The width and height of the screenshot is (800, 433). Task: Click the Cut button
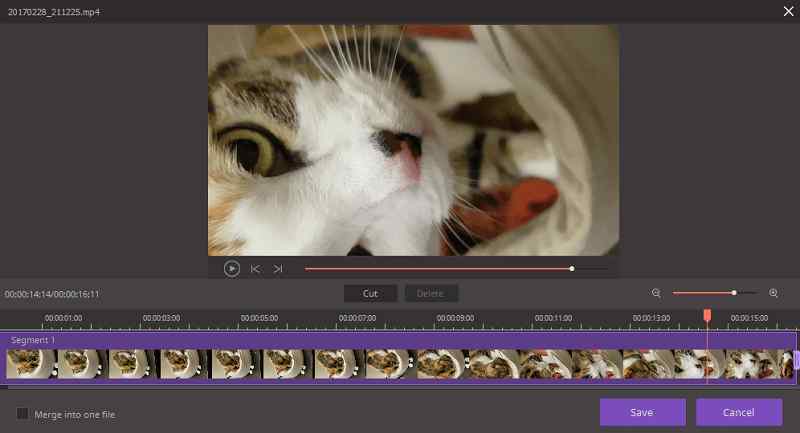(x=370, y=293)
